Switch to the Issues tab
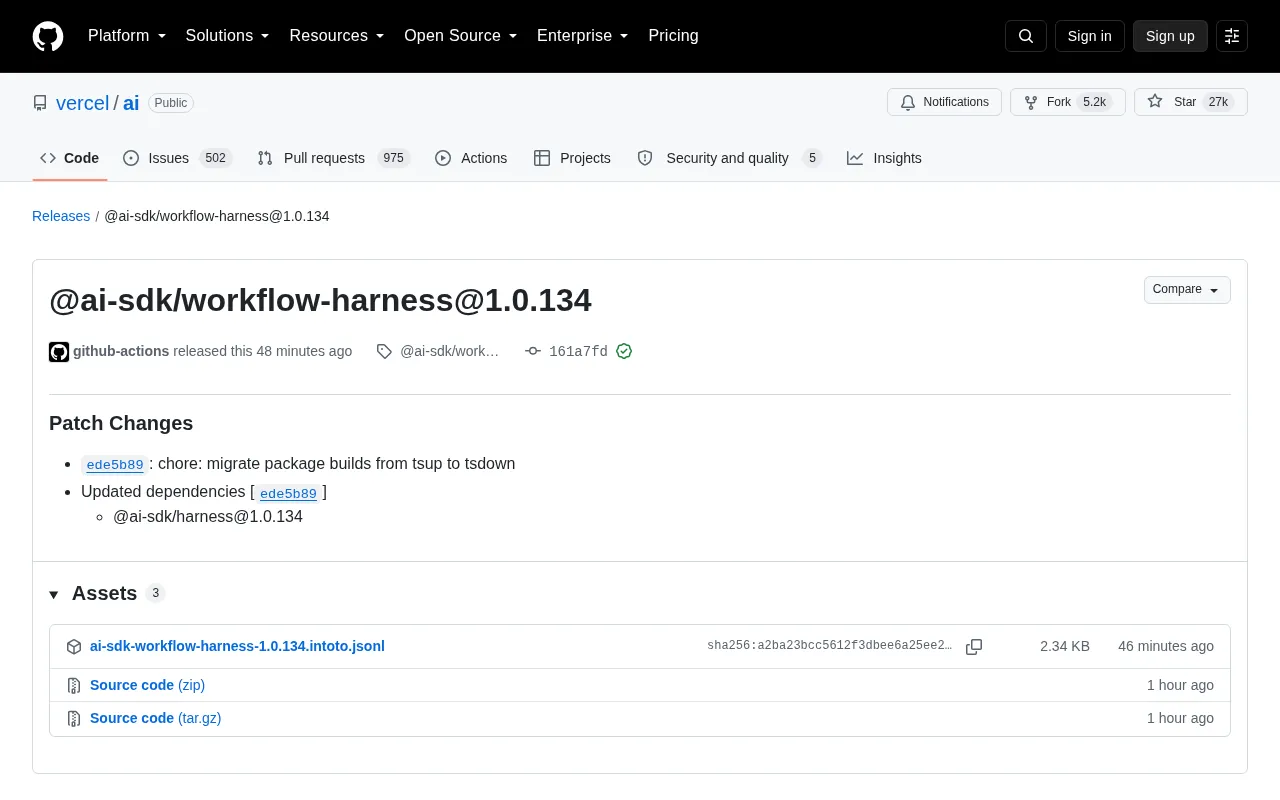1280x800 pixels. (x=178, y=158)
